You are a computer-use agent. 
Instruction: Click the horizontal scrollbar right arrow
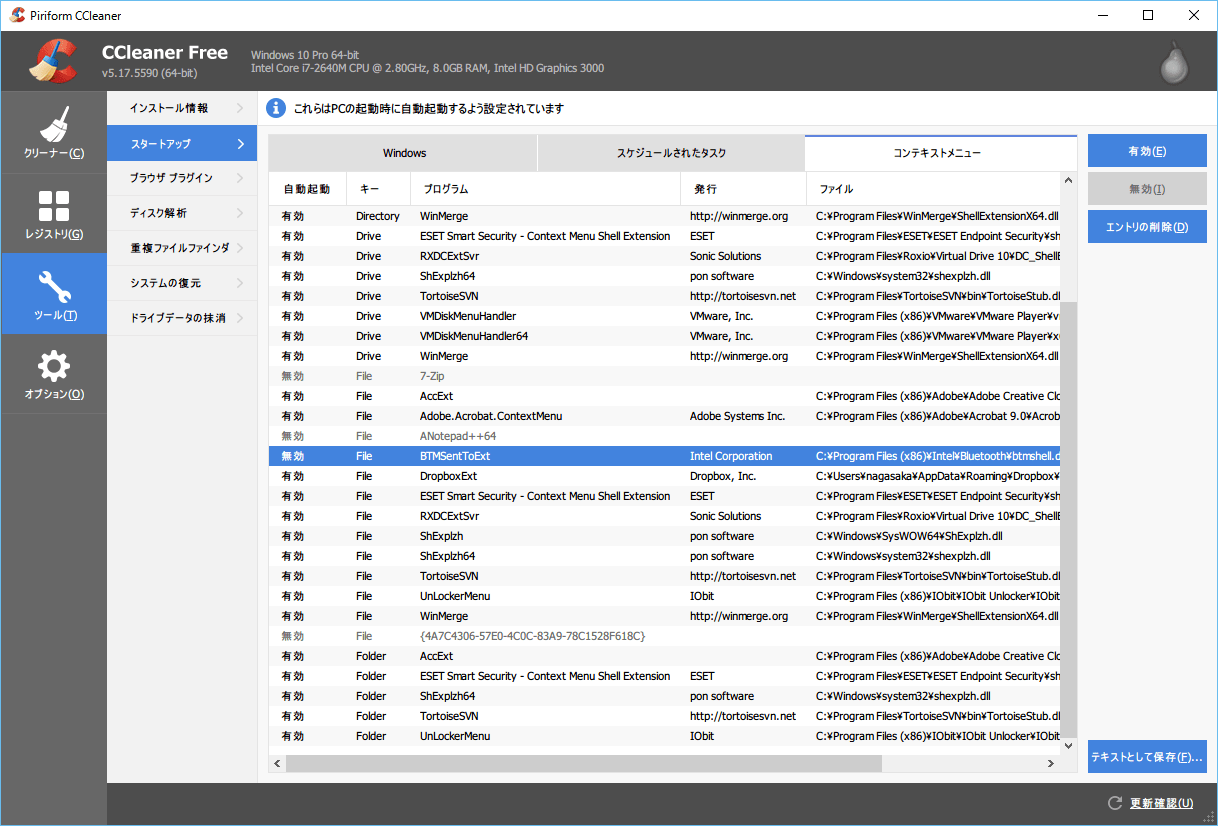pyautogui.click(x=1051, y=764)
